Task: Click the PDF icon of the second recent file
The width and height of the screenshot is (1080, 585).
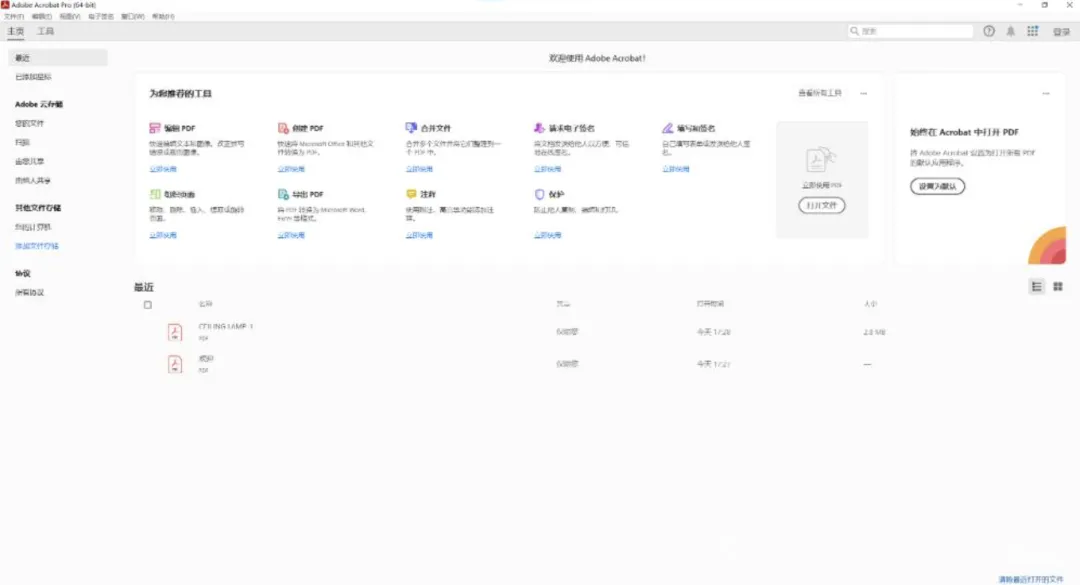Action: click(175, 364)
